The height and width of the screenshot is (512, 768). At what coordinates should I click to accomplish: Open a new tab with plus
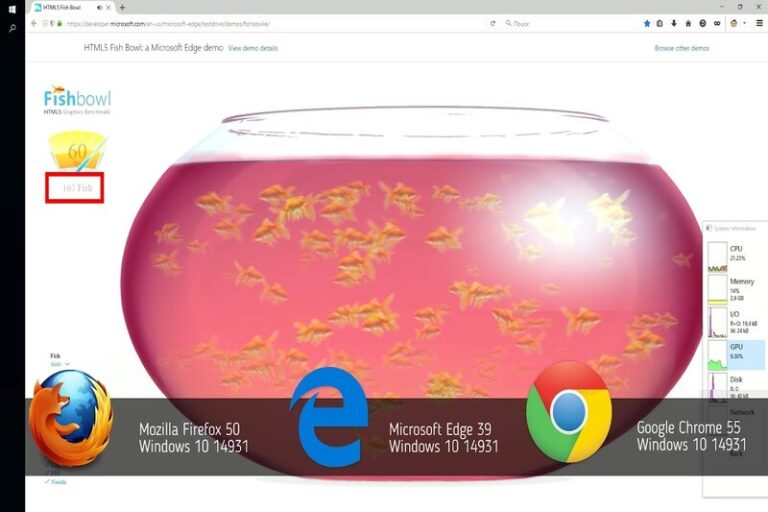pos(122,7)
